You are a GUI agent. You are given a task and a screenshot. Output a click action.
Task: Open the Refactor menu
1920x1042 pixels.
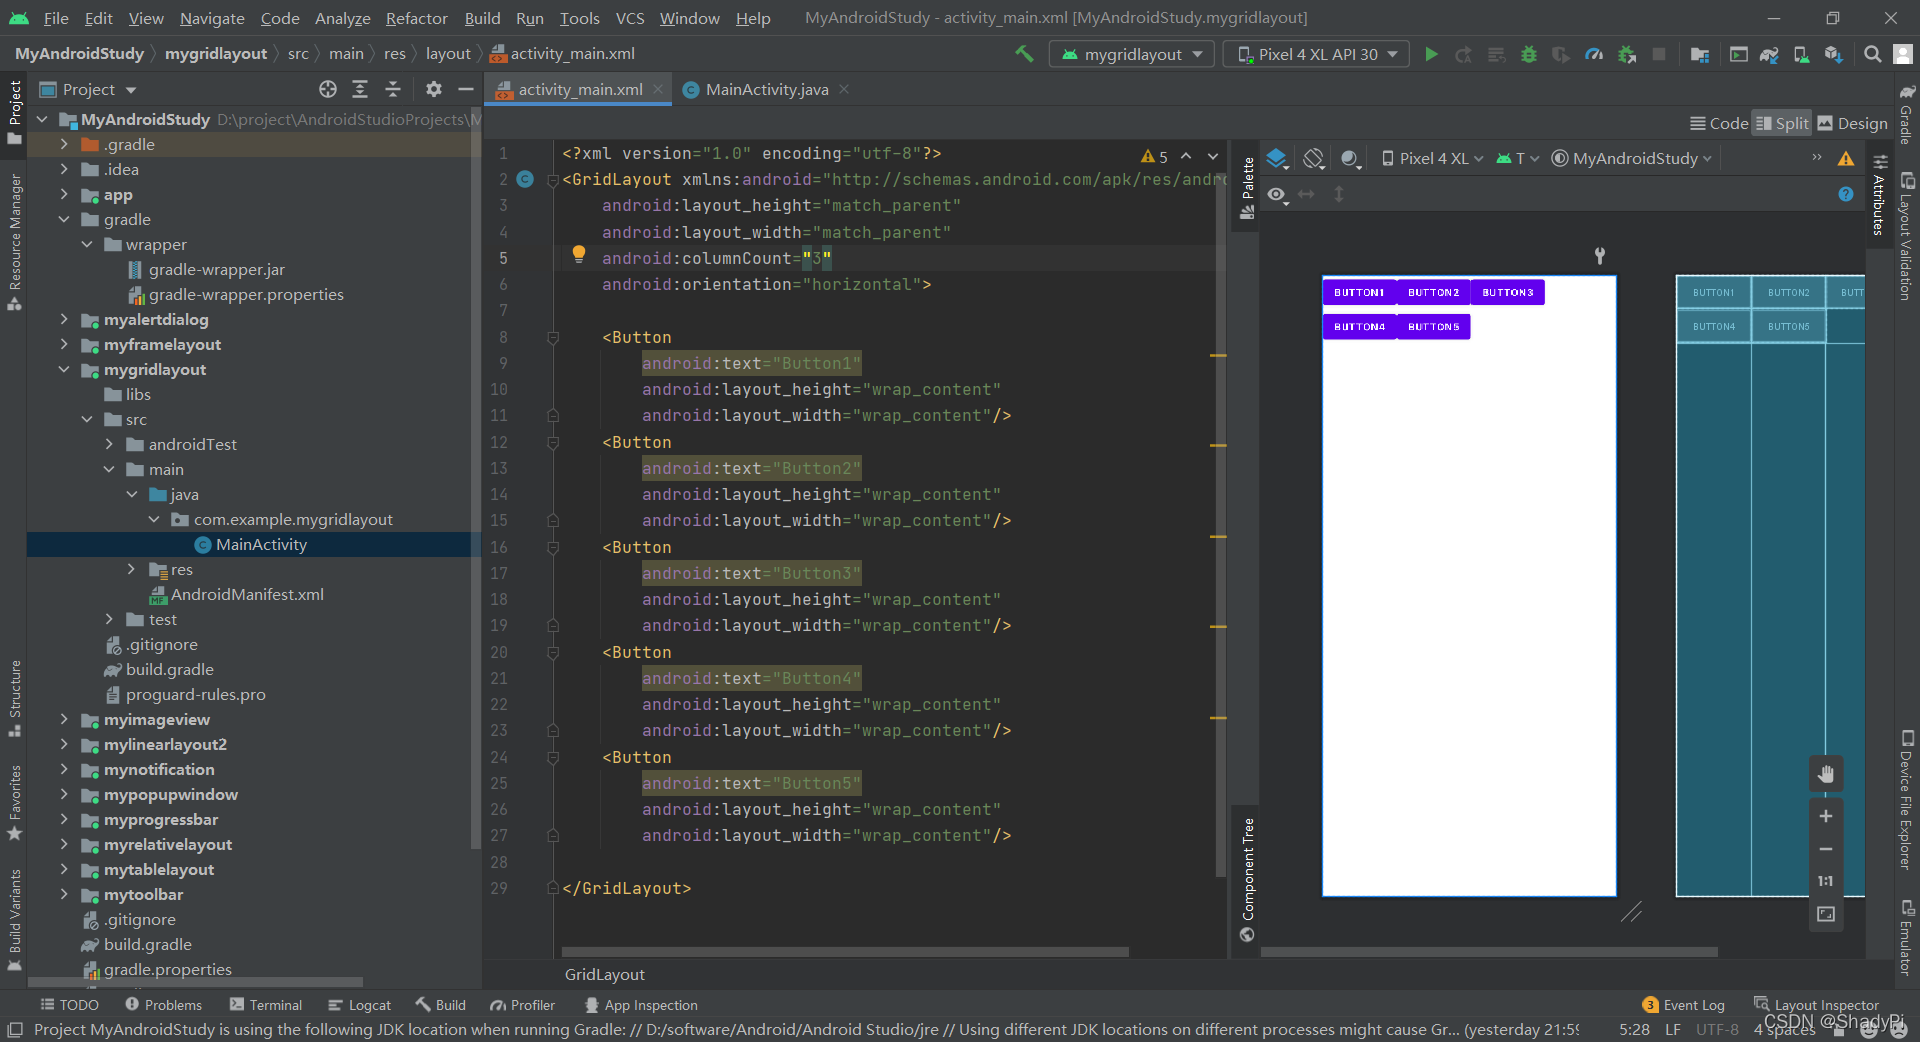tap(416, 18)
